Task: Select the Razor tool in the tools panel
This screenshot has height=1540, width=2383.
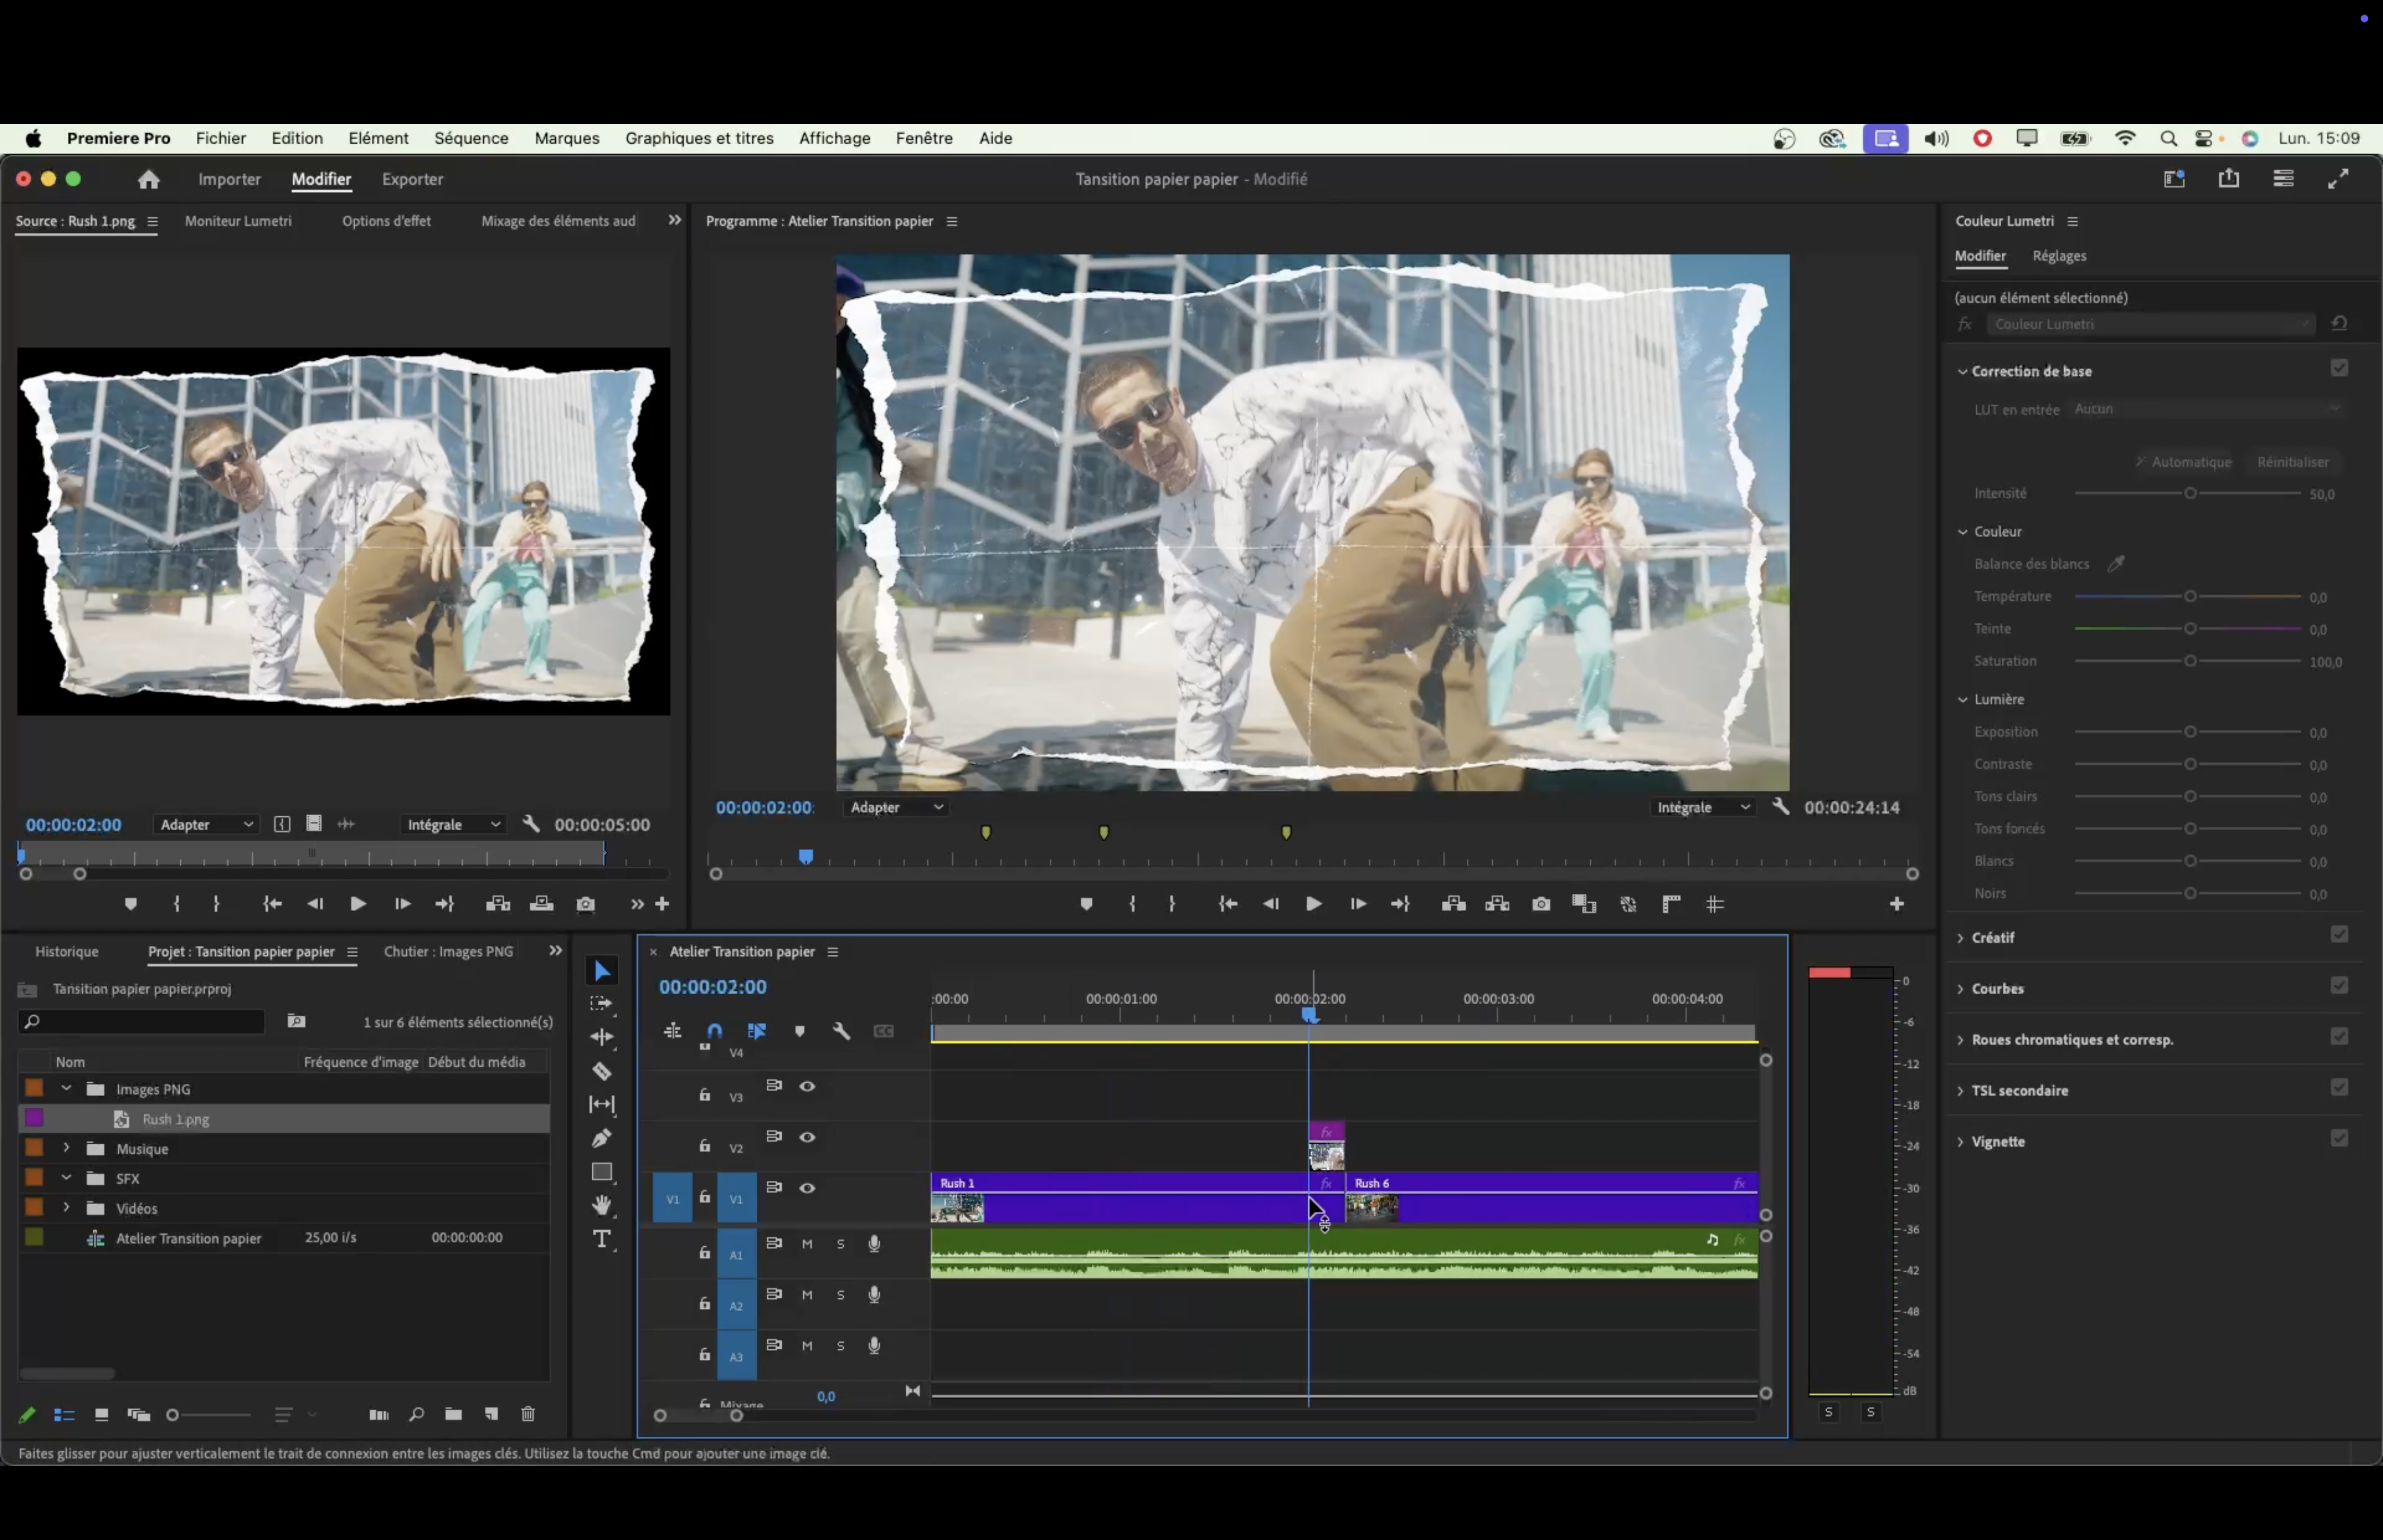Action: click(x=601, y=1071)
